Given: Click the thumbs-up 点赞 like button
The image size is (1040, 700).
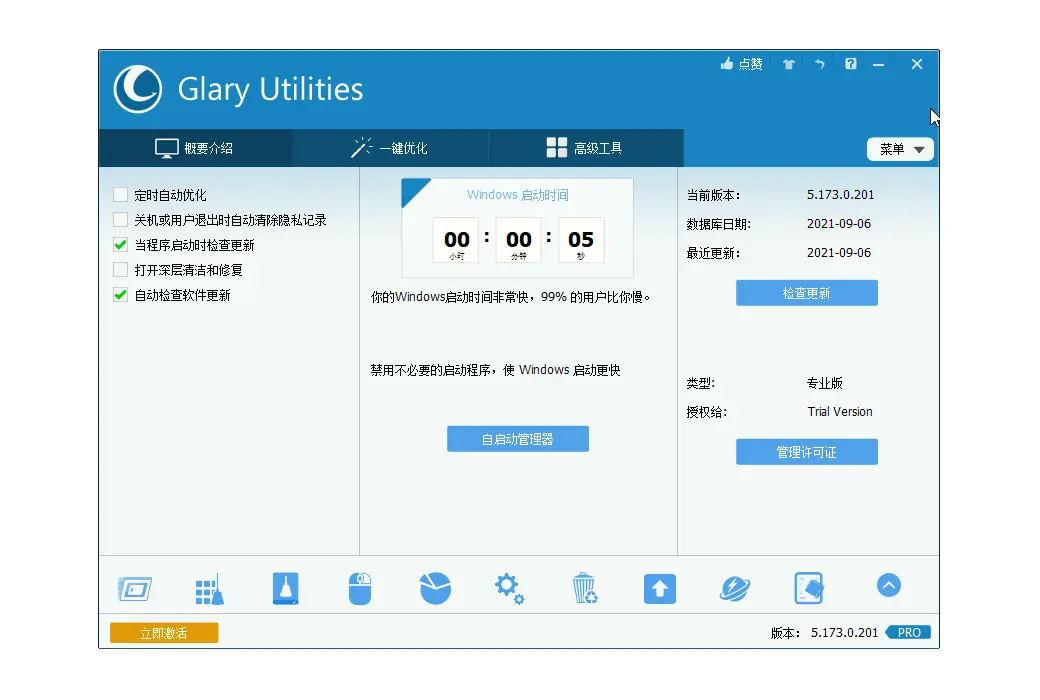Looking at the screenshot, I should [x=742, y=64].
